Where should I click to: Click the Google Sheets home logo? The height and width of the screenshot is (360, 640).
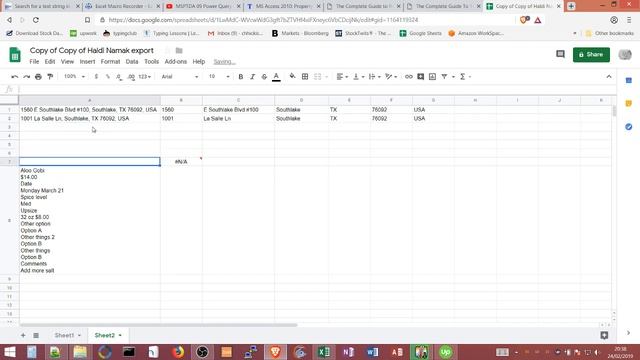(15, 55)
